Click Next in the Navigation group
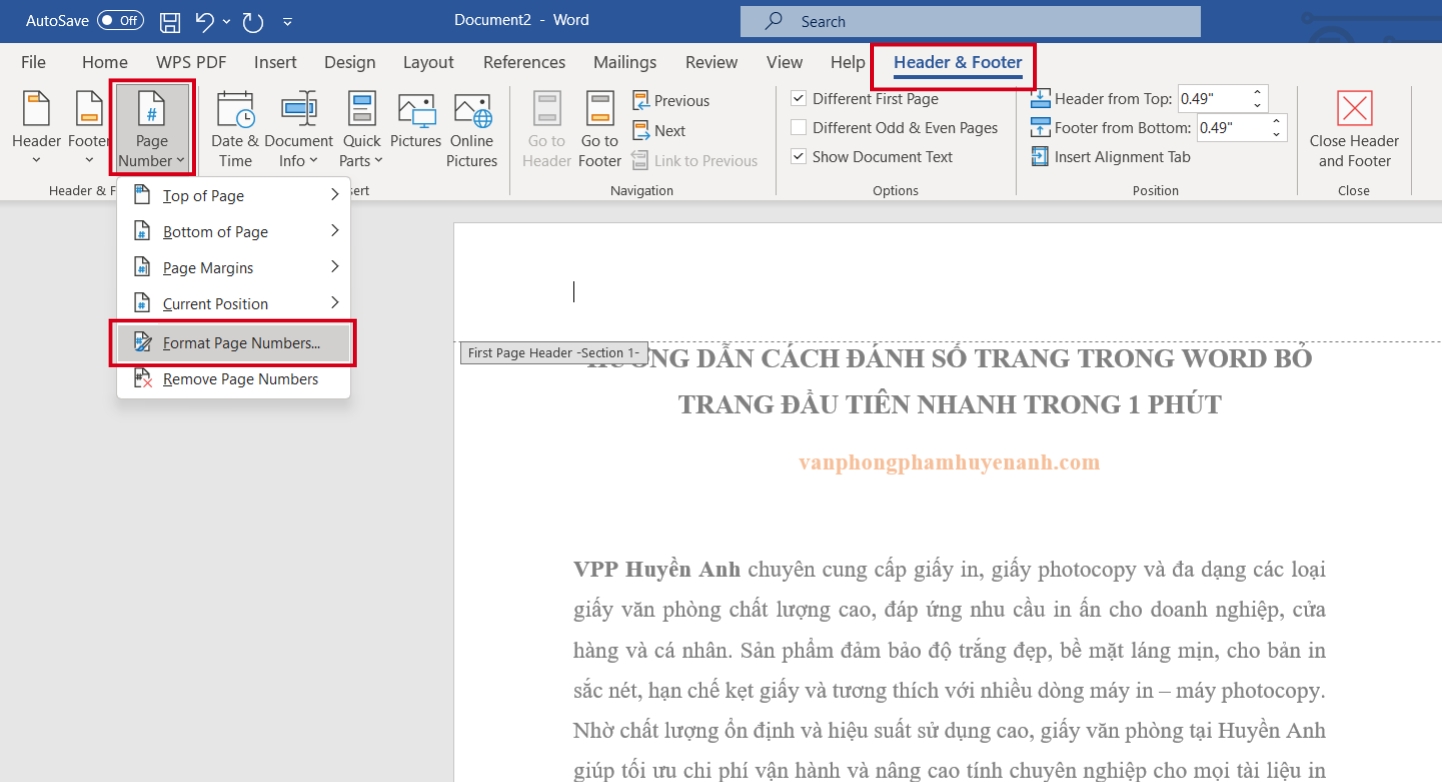Screen dimensions: 1442x782 659,131
